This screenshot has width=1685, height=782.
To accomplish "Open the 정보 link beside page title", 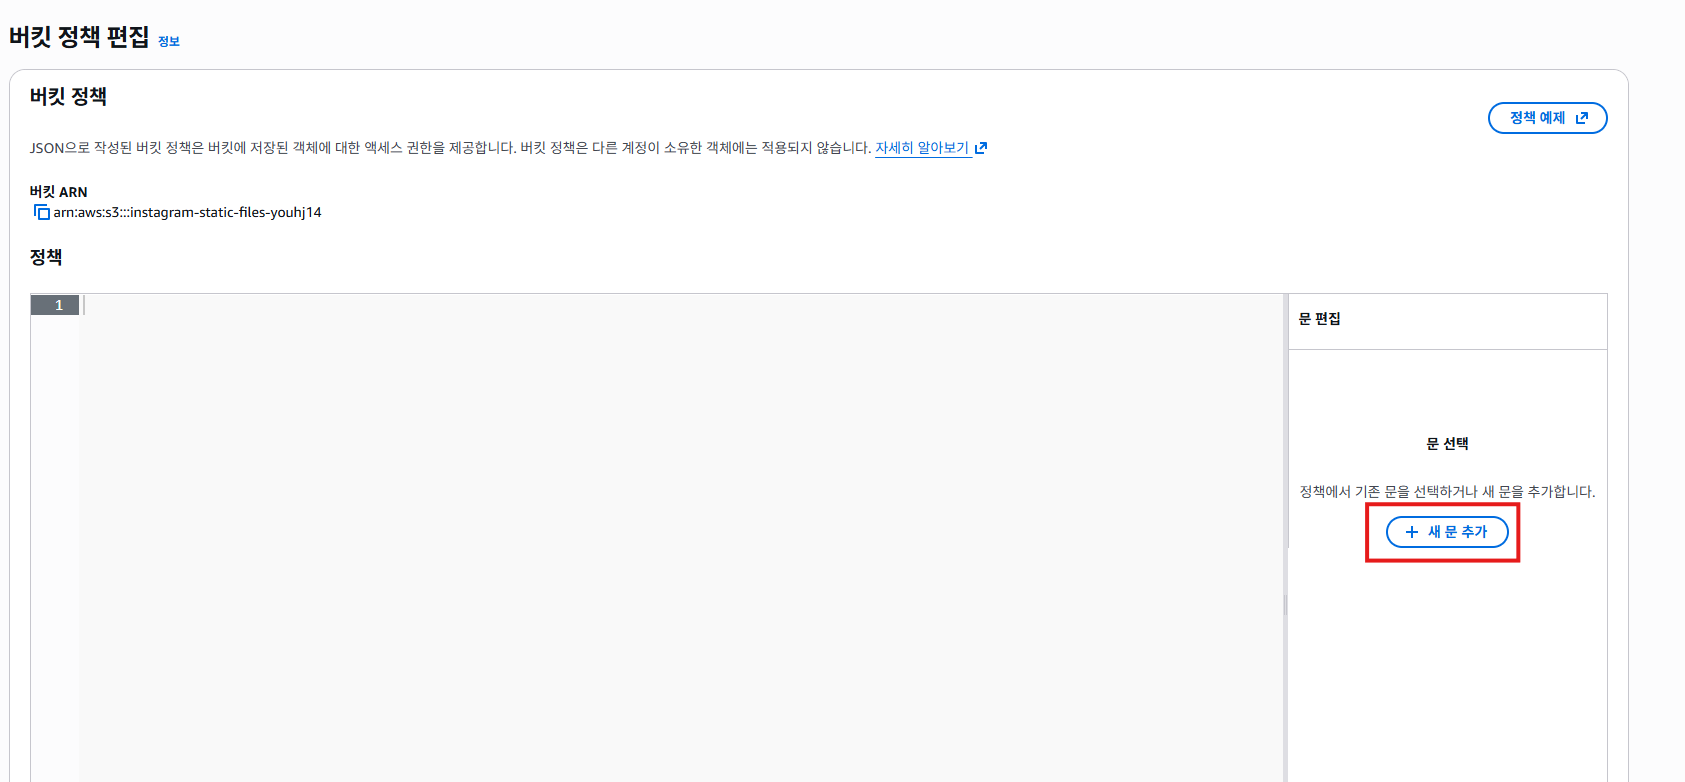I will [169, 41].
